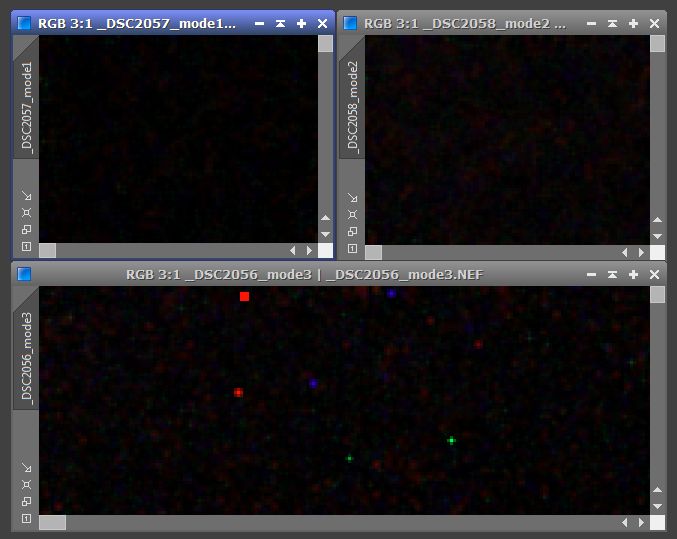Click the horizontal scrollbar thumb in the mode1 window

point(47,250)
